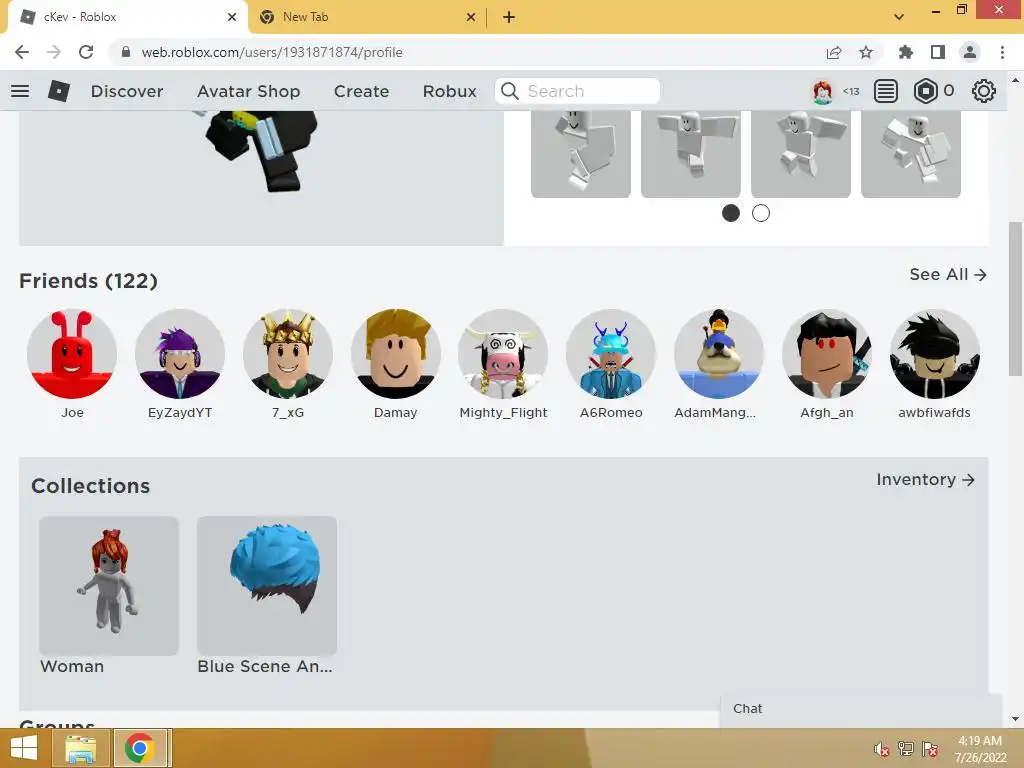
Task: Open the Avatar Shop menu item
Action: click(248, 91)
